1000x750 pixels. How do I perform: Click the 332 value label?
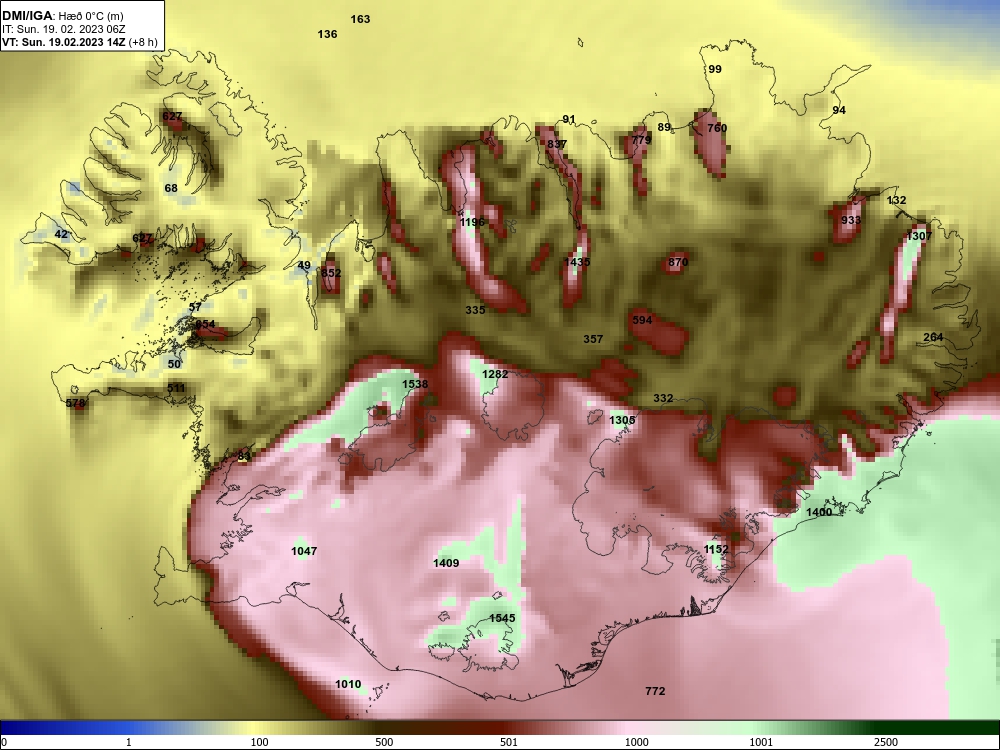[663, 398]
